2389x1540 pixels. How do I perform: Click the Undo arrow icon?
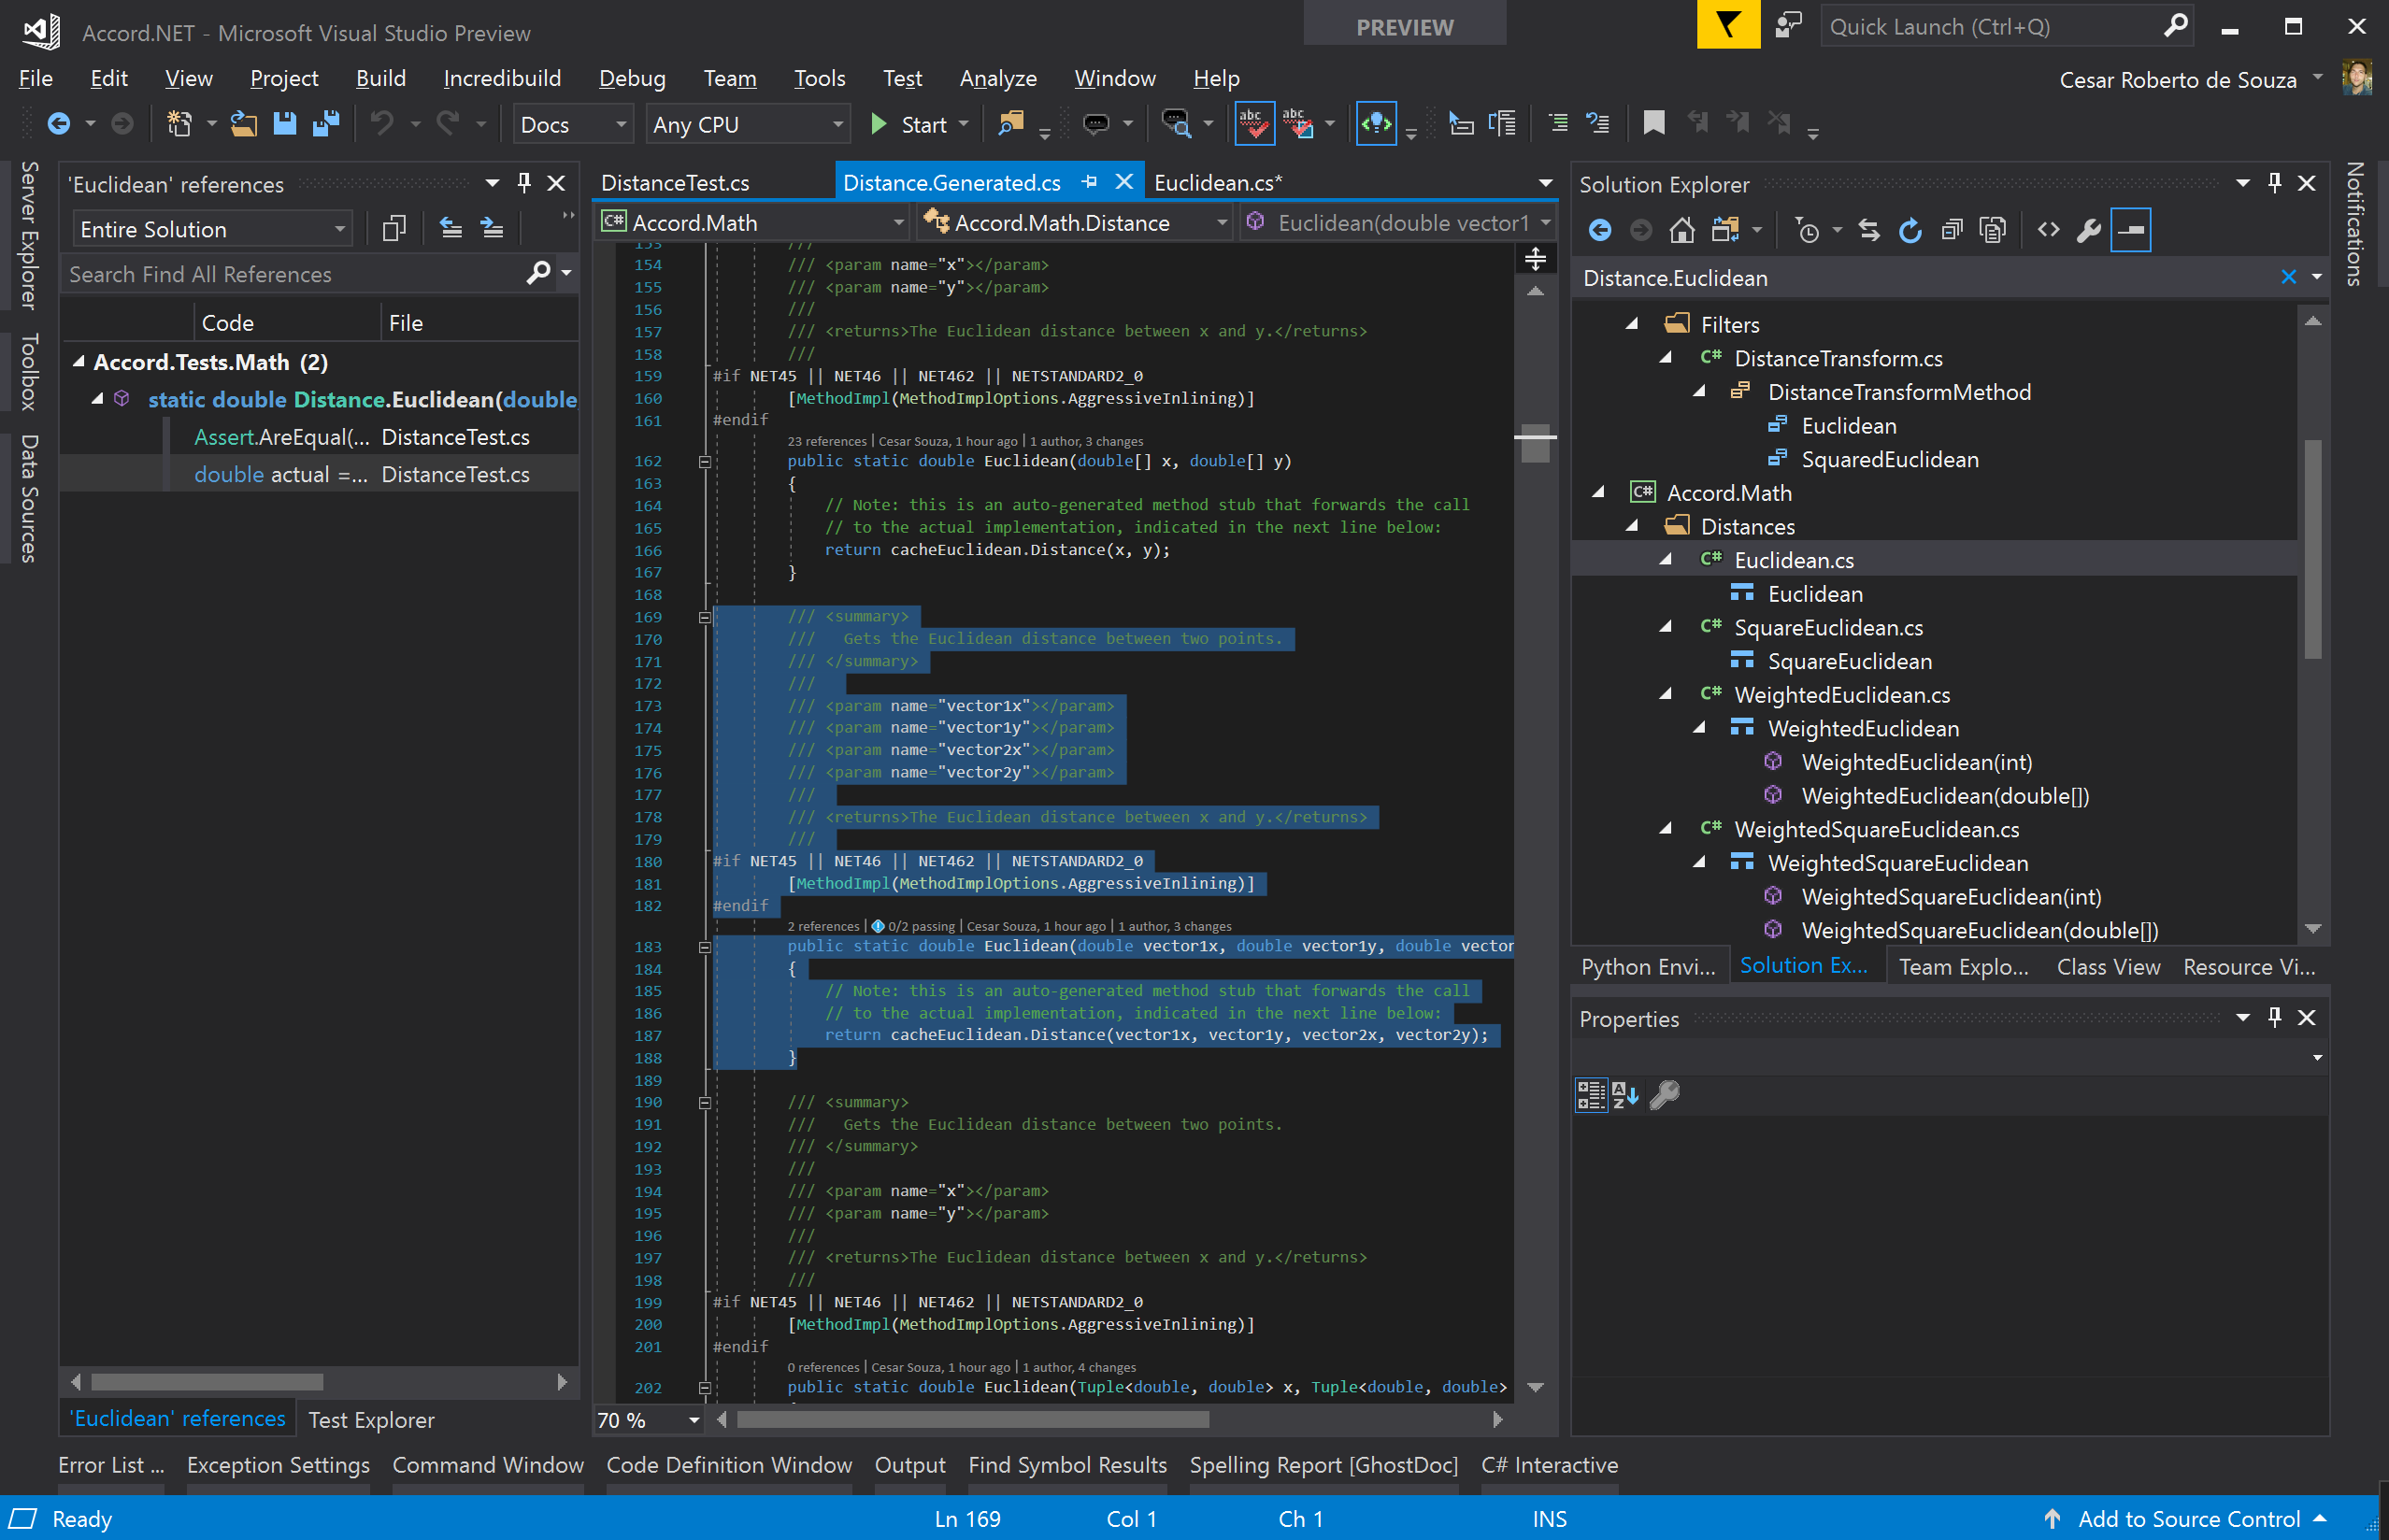pyautogui.click(x=381, y=124)
